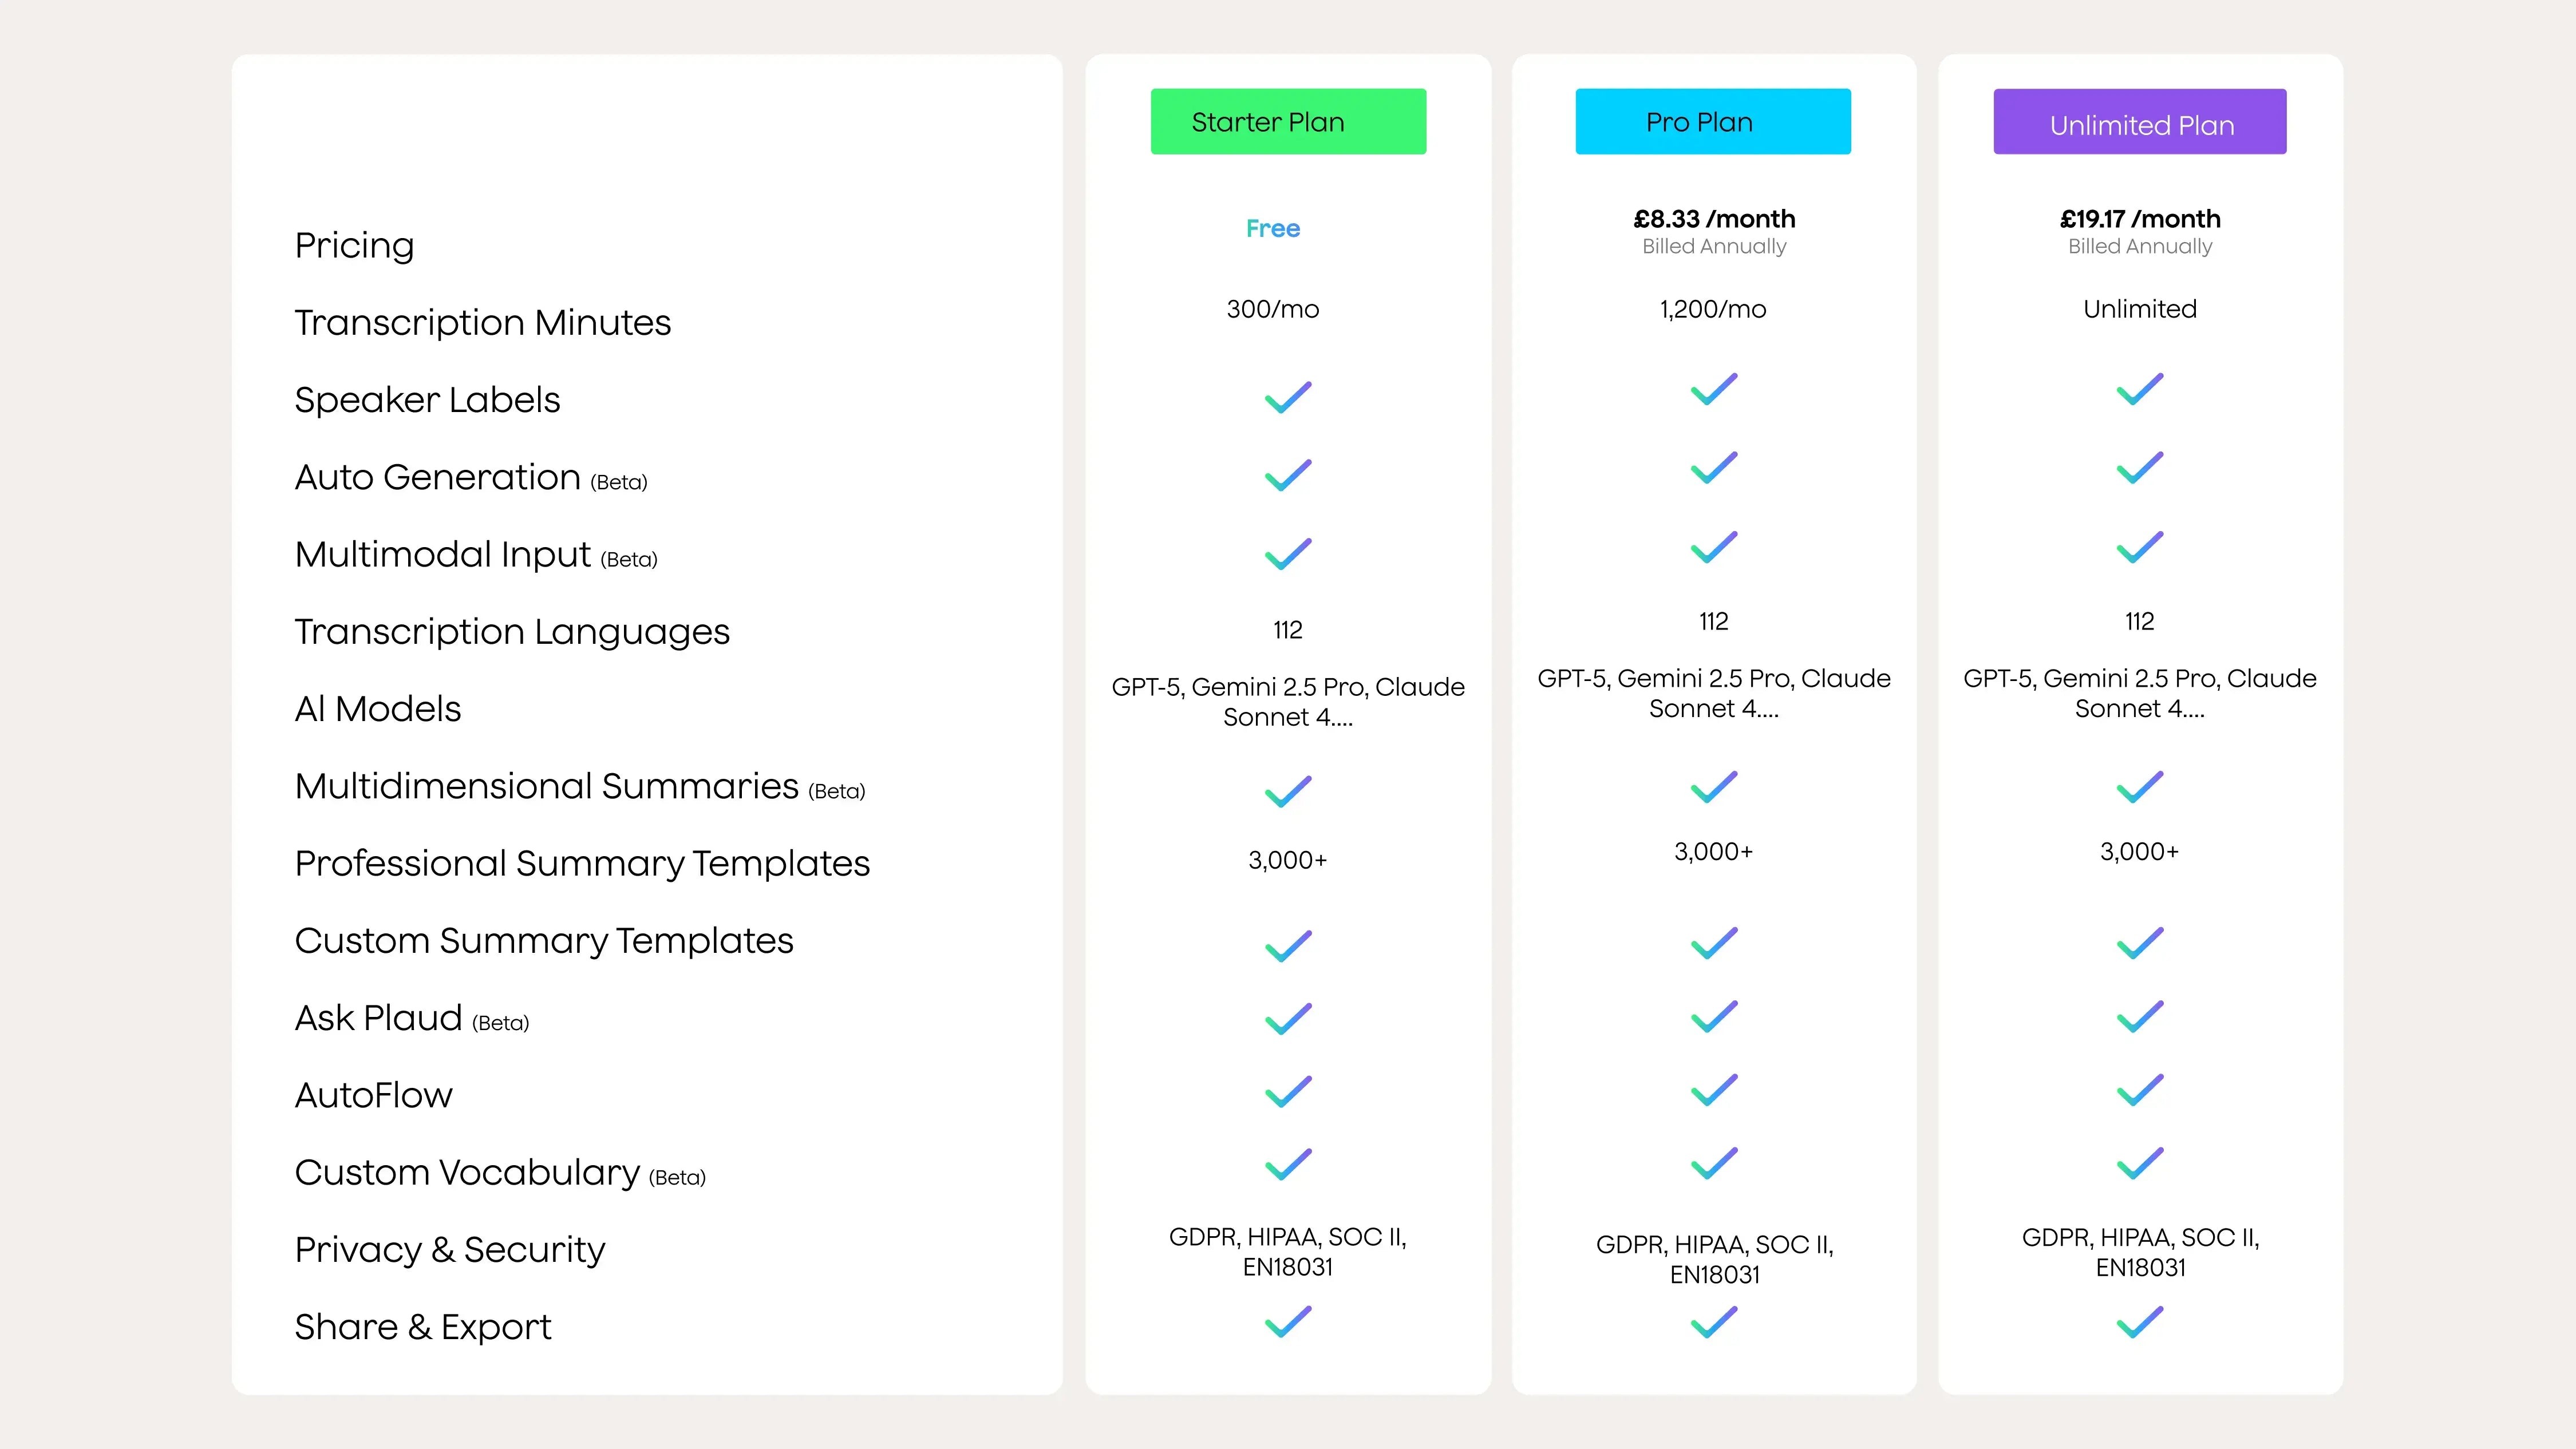2576x1449 pixels.
Task: Click the Transcription Minutes row label
Action: 482,323
